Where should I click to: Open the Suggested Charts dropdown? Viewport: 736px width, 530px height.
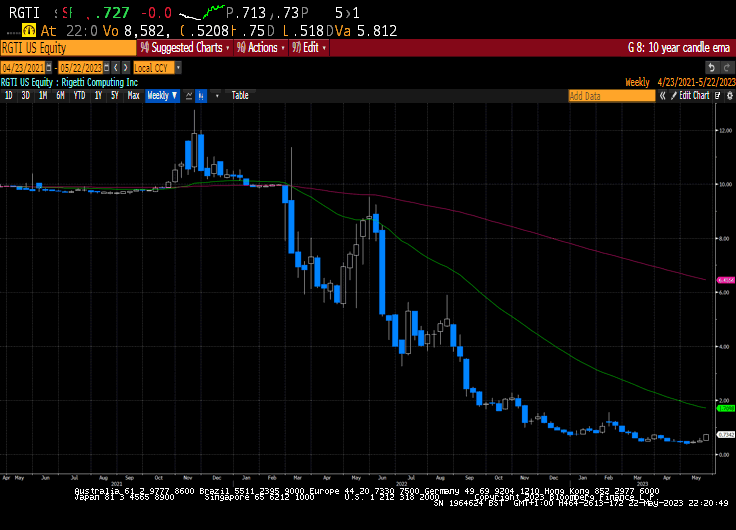click(x=186, y=48)
